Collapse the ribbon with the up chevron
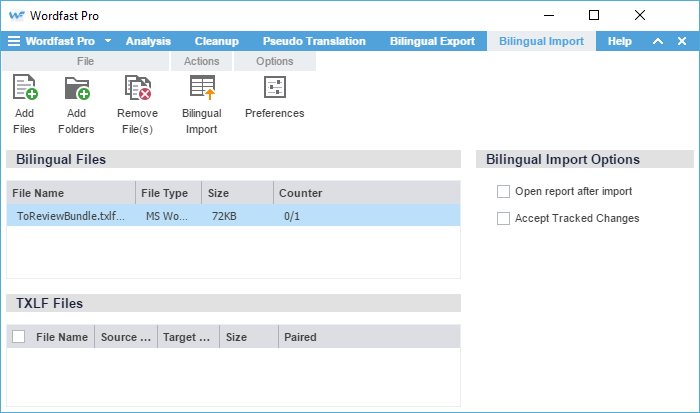The height and width of the screenshot is (413, 700). coord(657,41)
